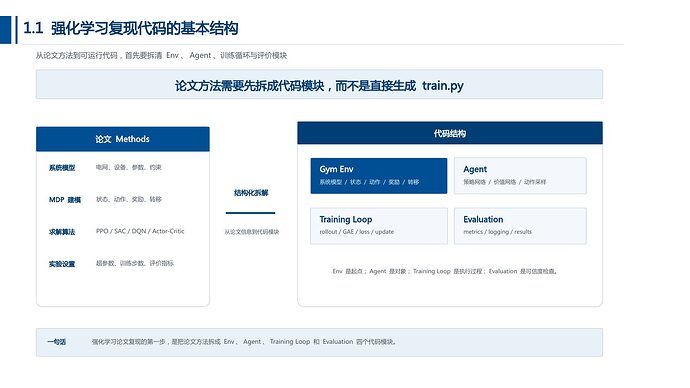Click the '实验设置' row label
This screenshot has height=388, width=690.
tap(62, 264)
